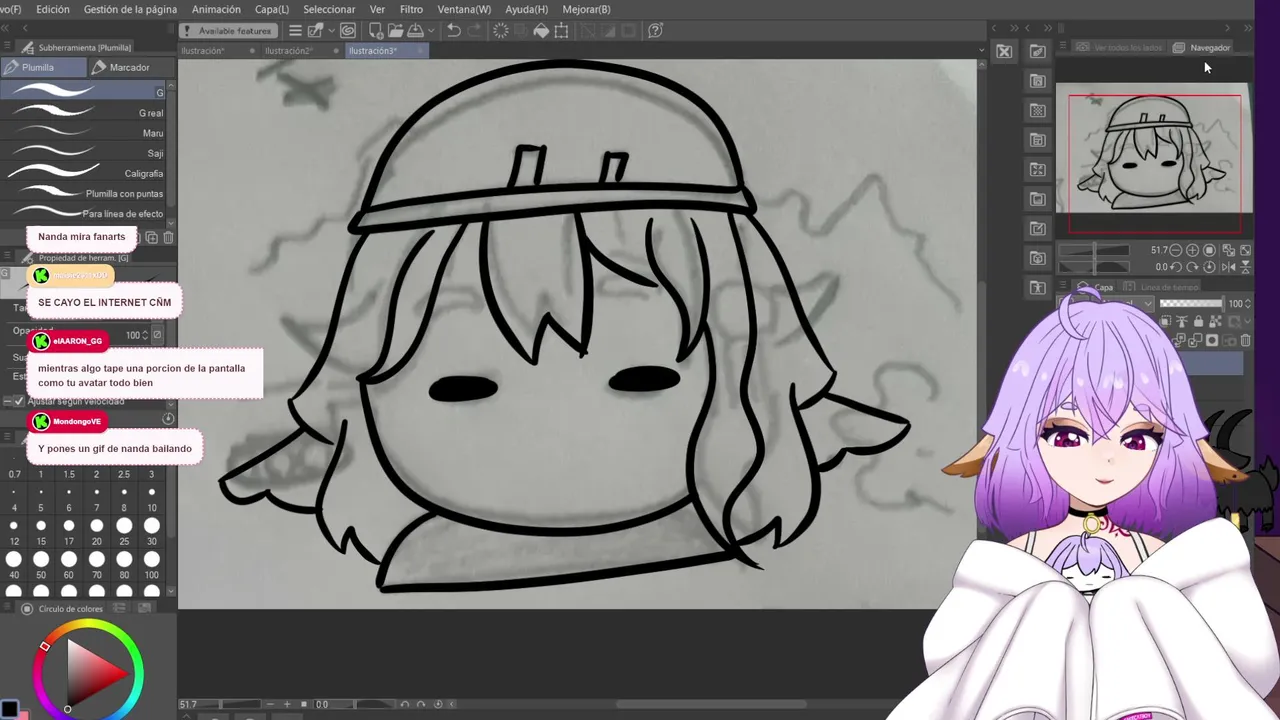Open the Help speech-bubble icon
This screenshot has height=720, width=1280.
click(656, 30)
